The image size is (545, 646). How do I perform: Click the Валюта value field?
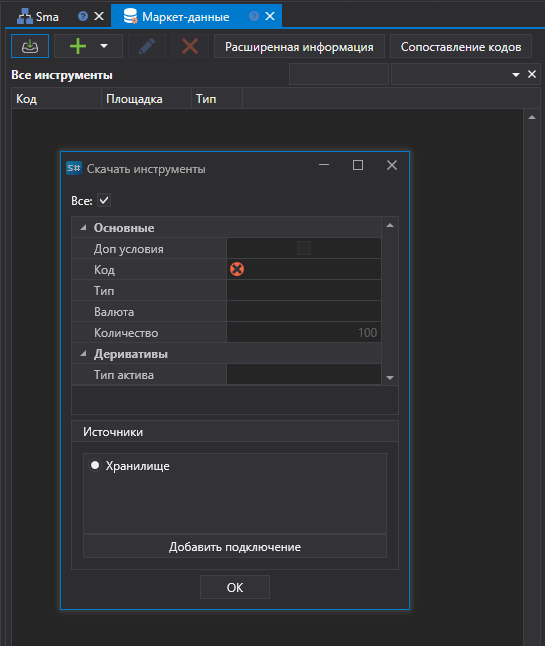pos(304,311)
